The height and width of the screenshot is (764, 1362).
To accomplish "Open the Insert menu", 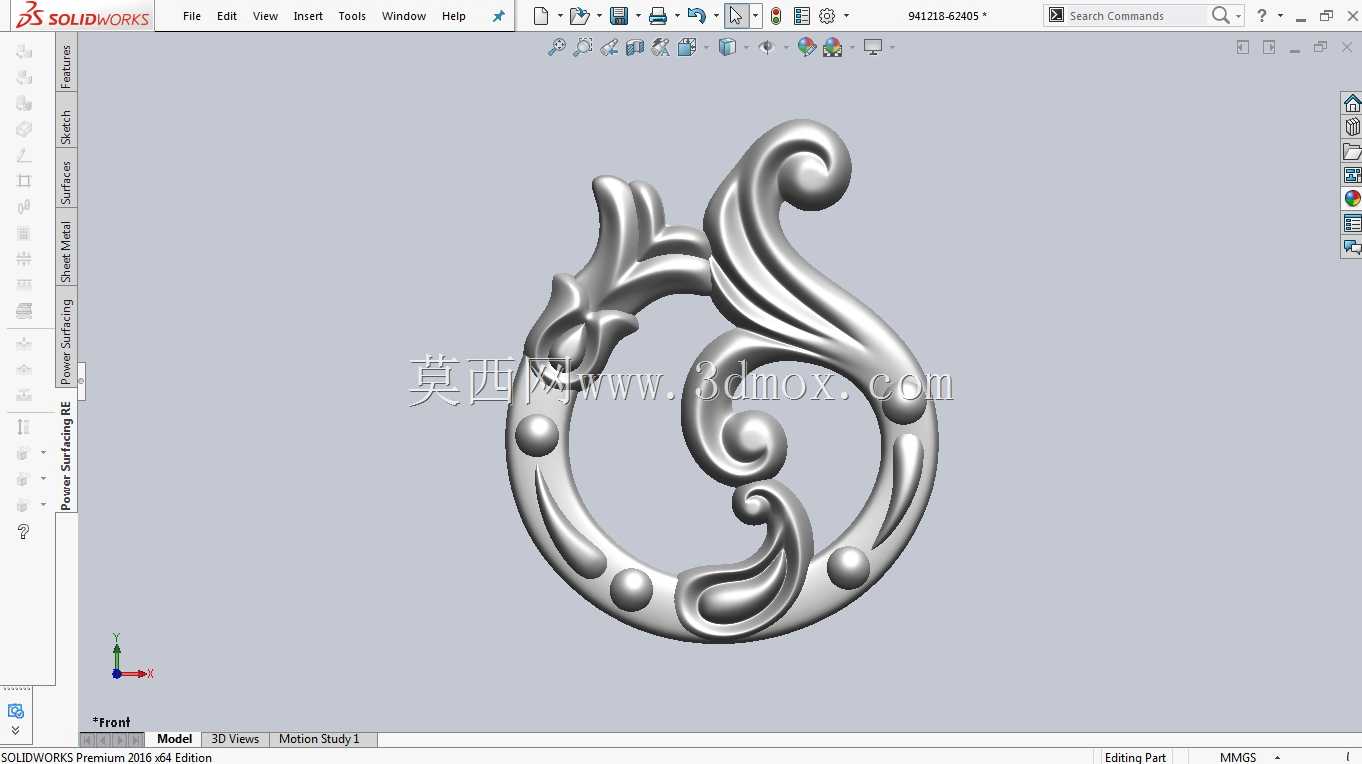I will [308, 16].
